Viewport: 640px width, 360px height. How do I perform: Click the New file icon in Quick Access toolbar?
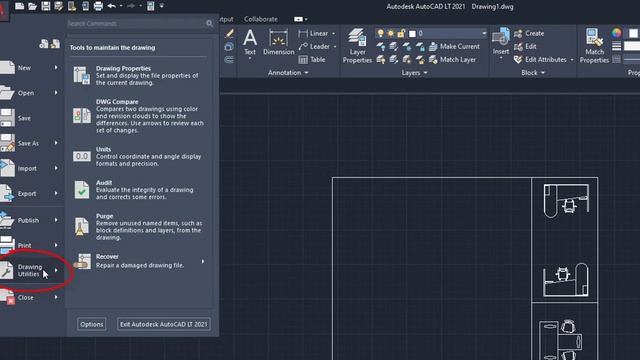[x=19, y=6]
